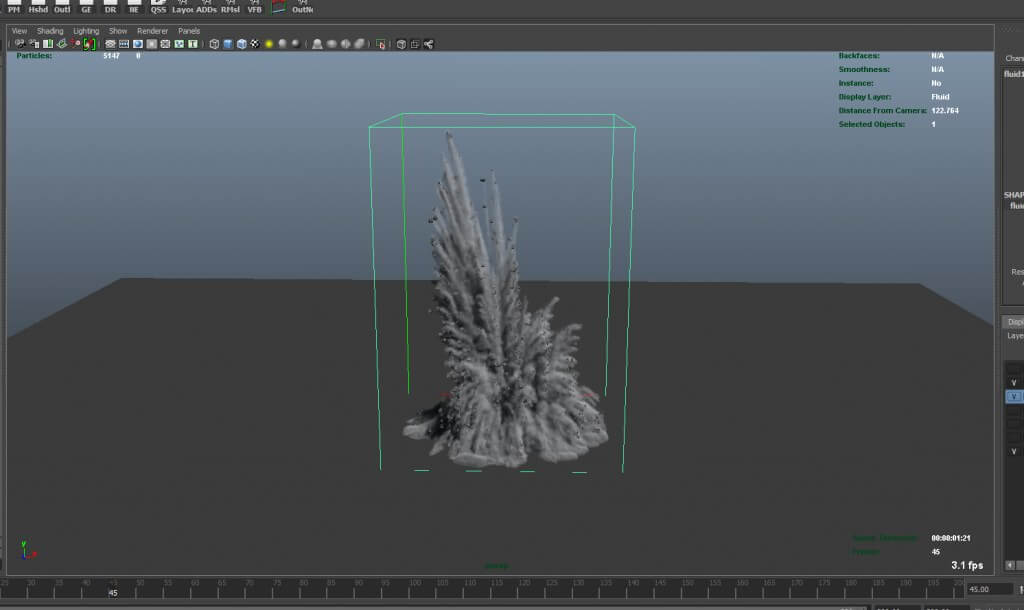The image size is (1024, 610).
Task: Toggle the V visibility box above highlighted layer
Action: click(x=1014, y=383)
